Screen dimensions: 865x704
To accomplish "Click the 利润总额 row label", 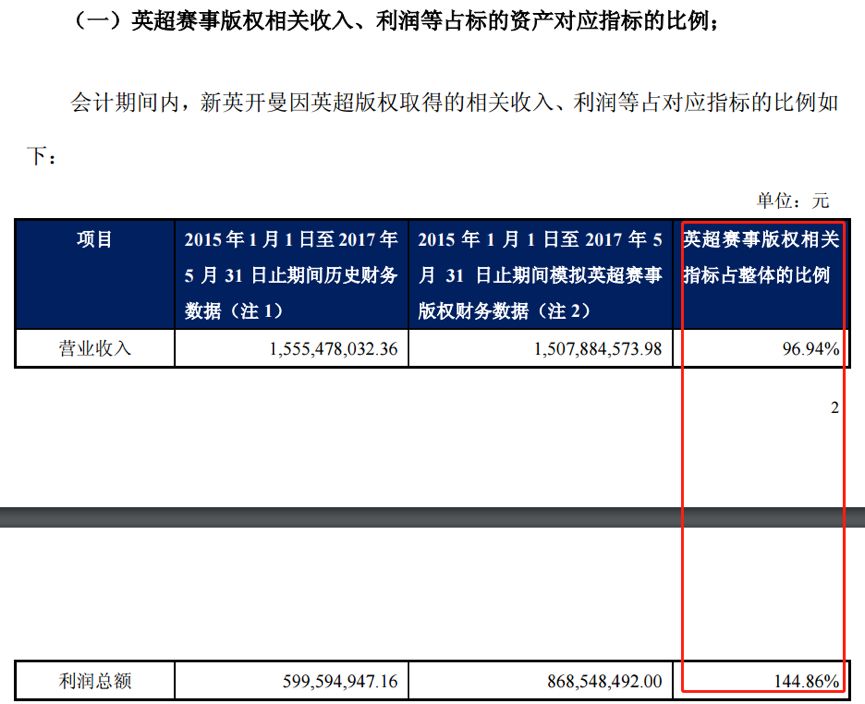I will coord(95,681).
